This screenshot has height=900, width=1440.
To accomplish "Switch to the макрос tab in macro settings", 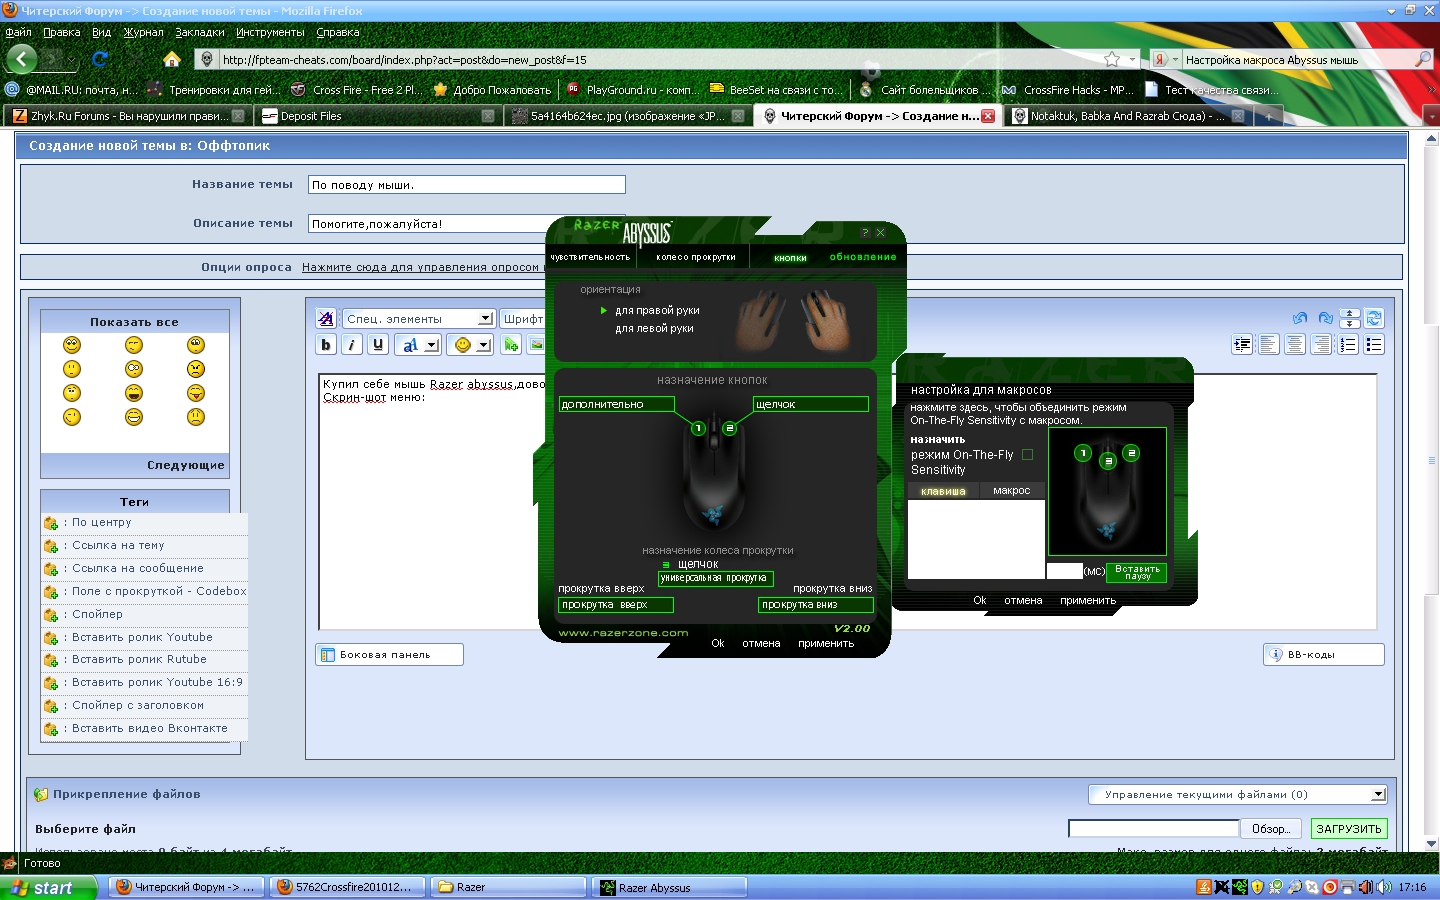I will pyautogui.click(x=1011, y=491).
